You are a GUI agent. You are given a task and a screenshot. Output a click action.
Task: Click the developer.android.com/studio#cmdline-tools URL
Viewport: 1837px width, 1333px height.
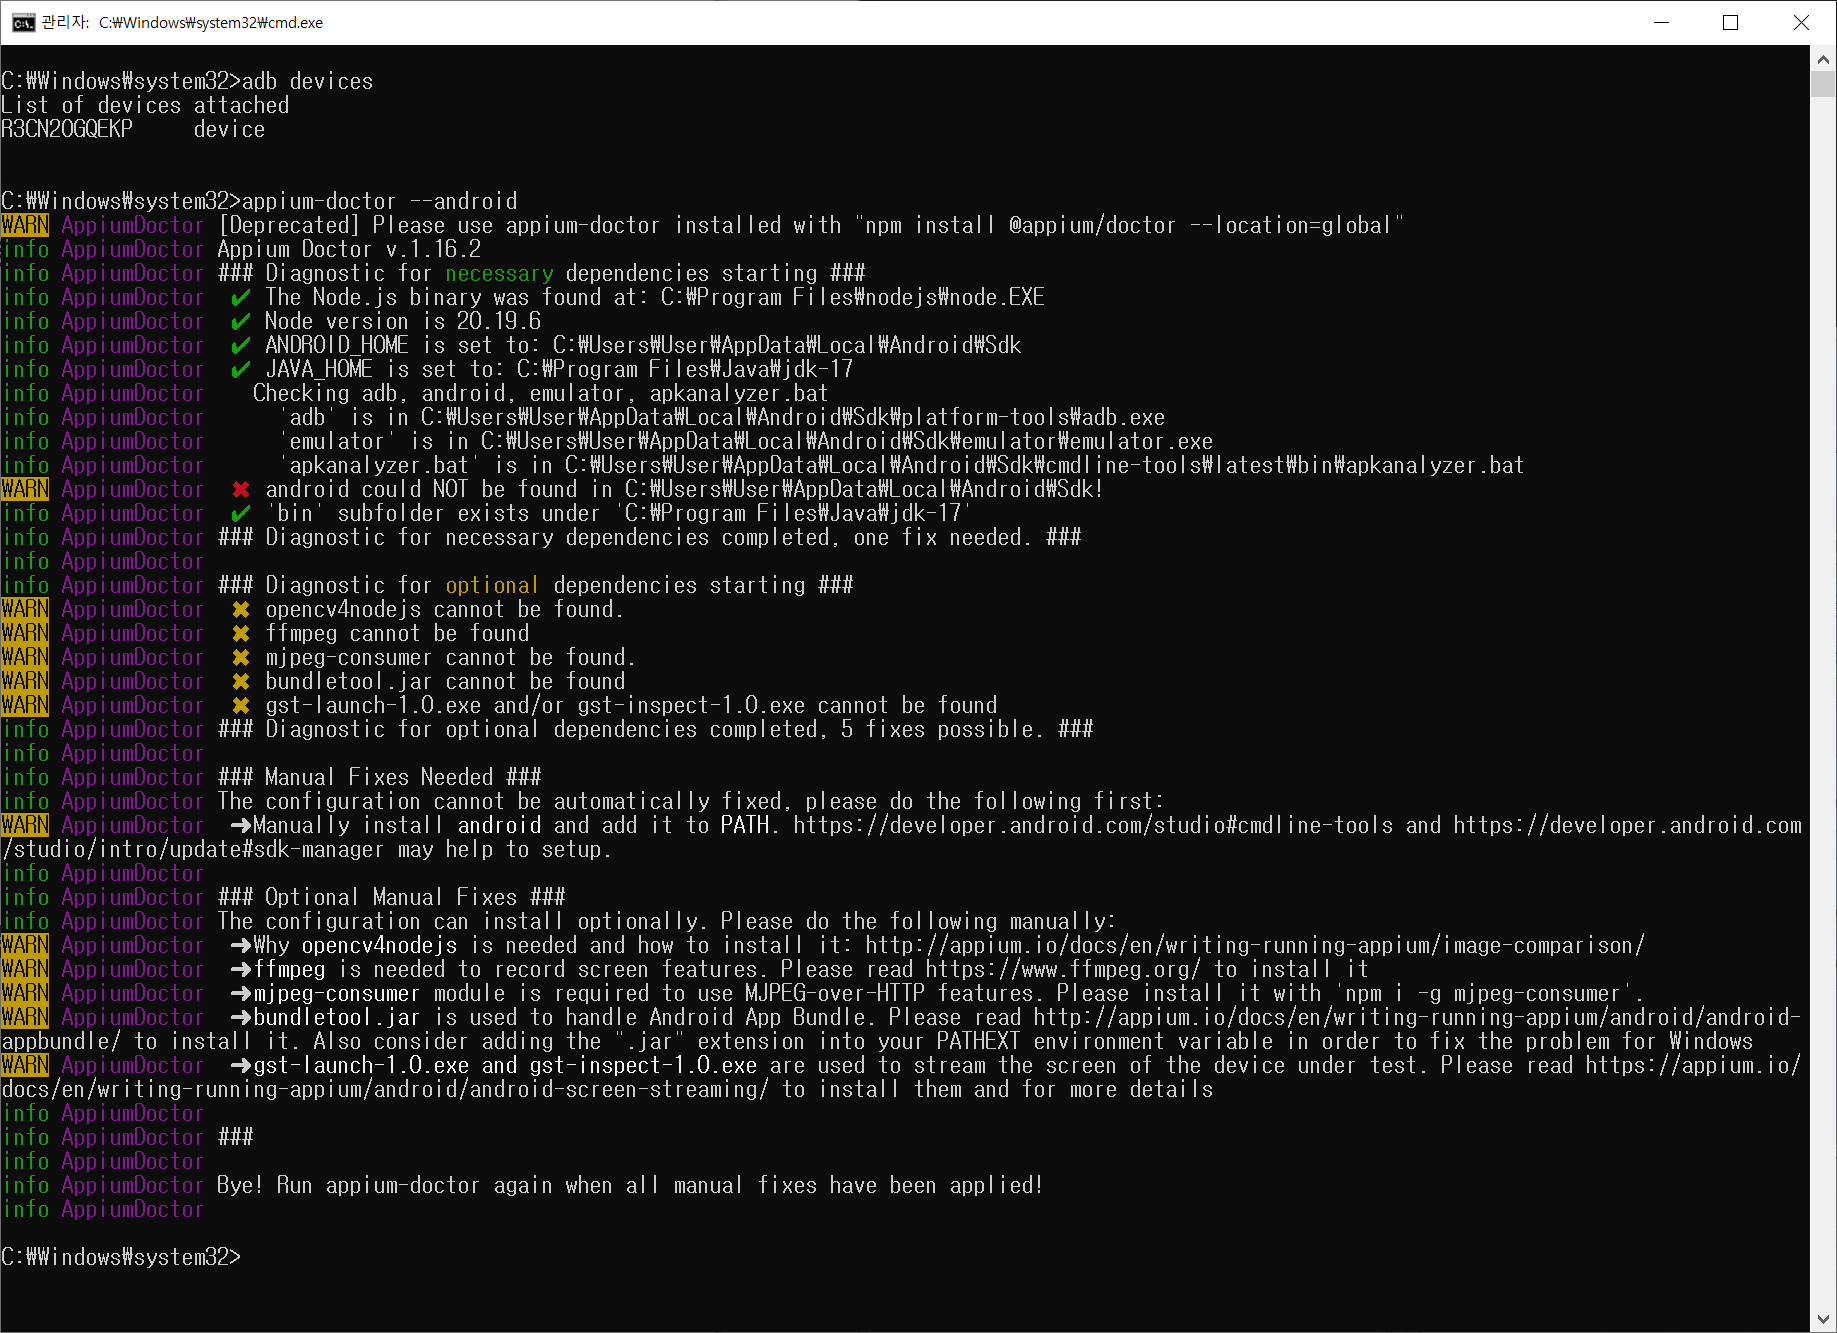tap(1093, 825)
